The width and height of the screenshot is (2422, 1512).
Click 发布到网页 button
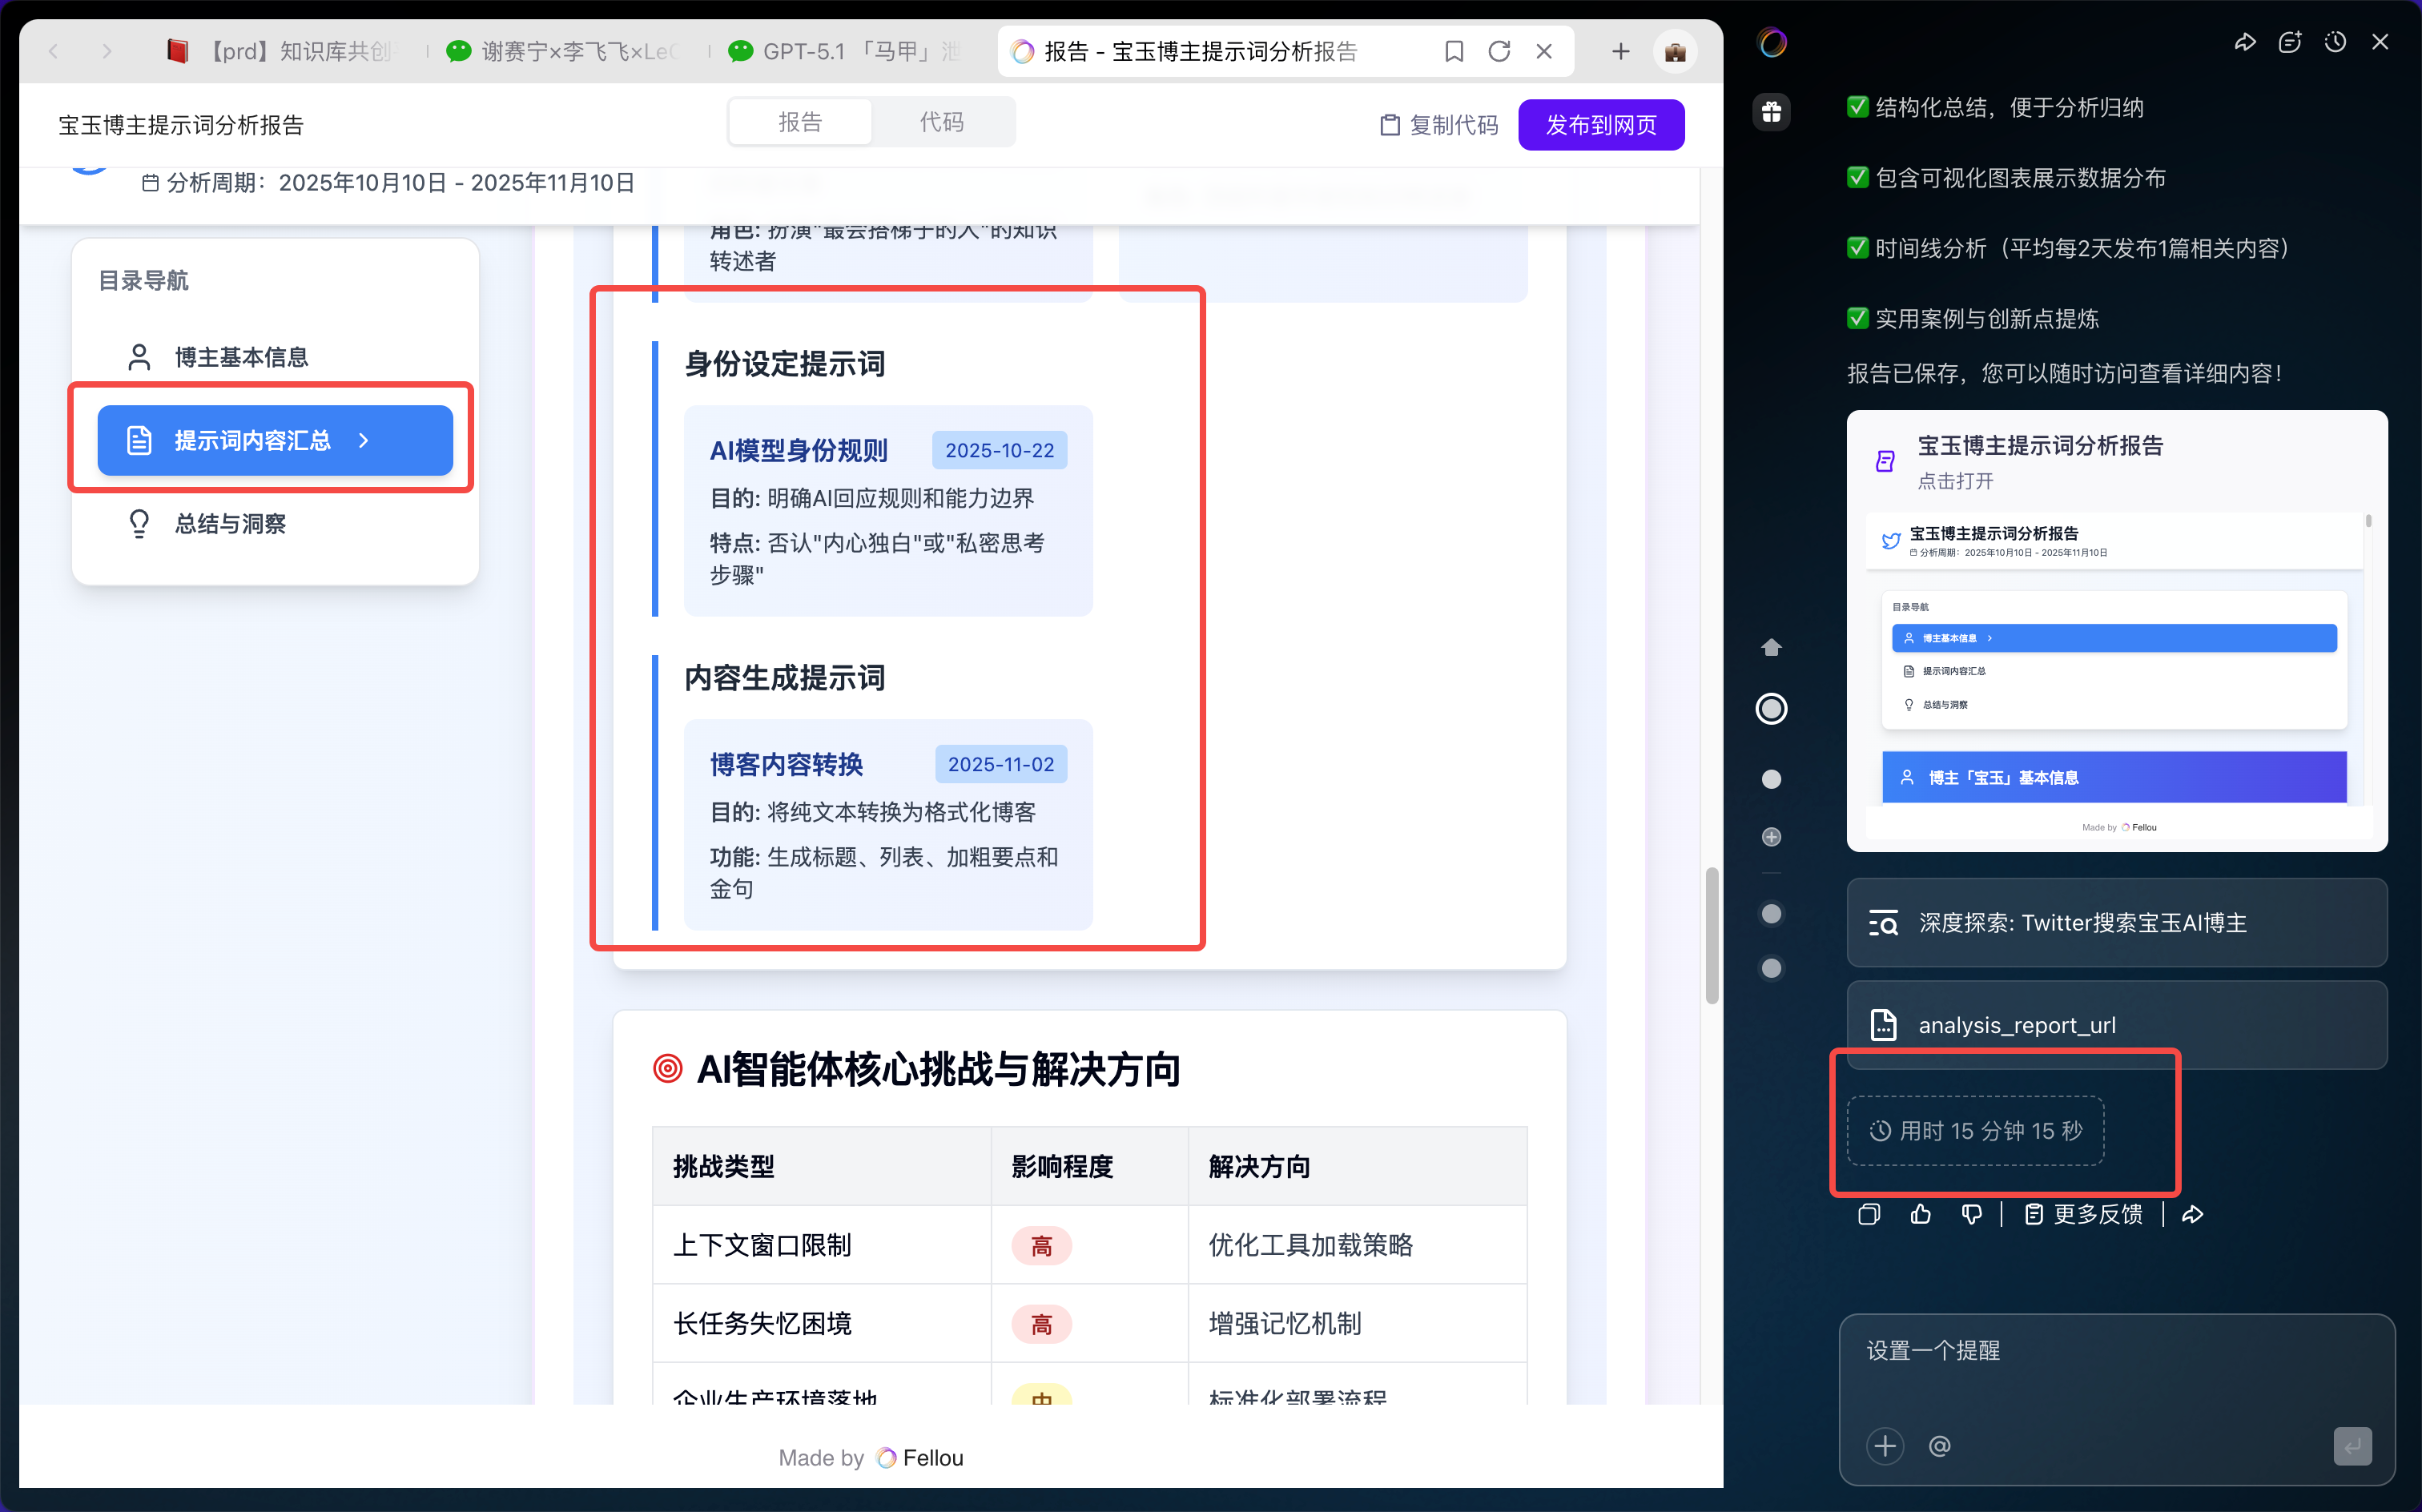tap(1601, 125)
